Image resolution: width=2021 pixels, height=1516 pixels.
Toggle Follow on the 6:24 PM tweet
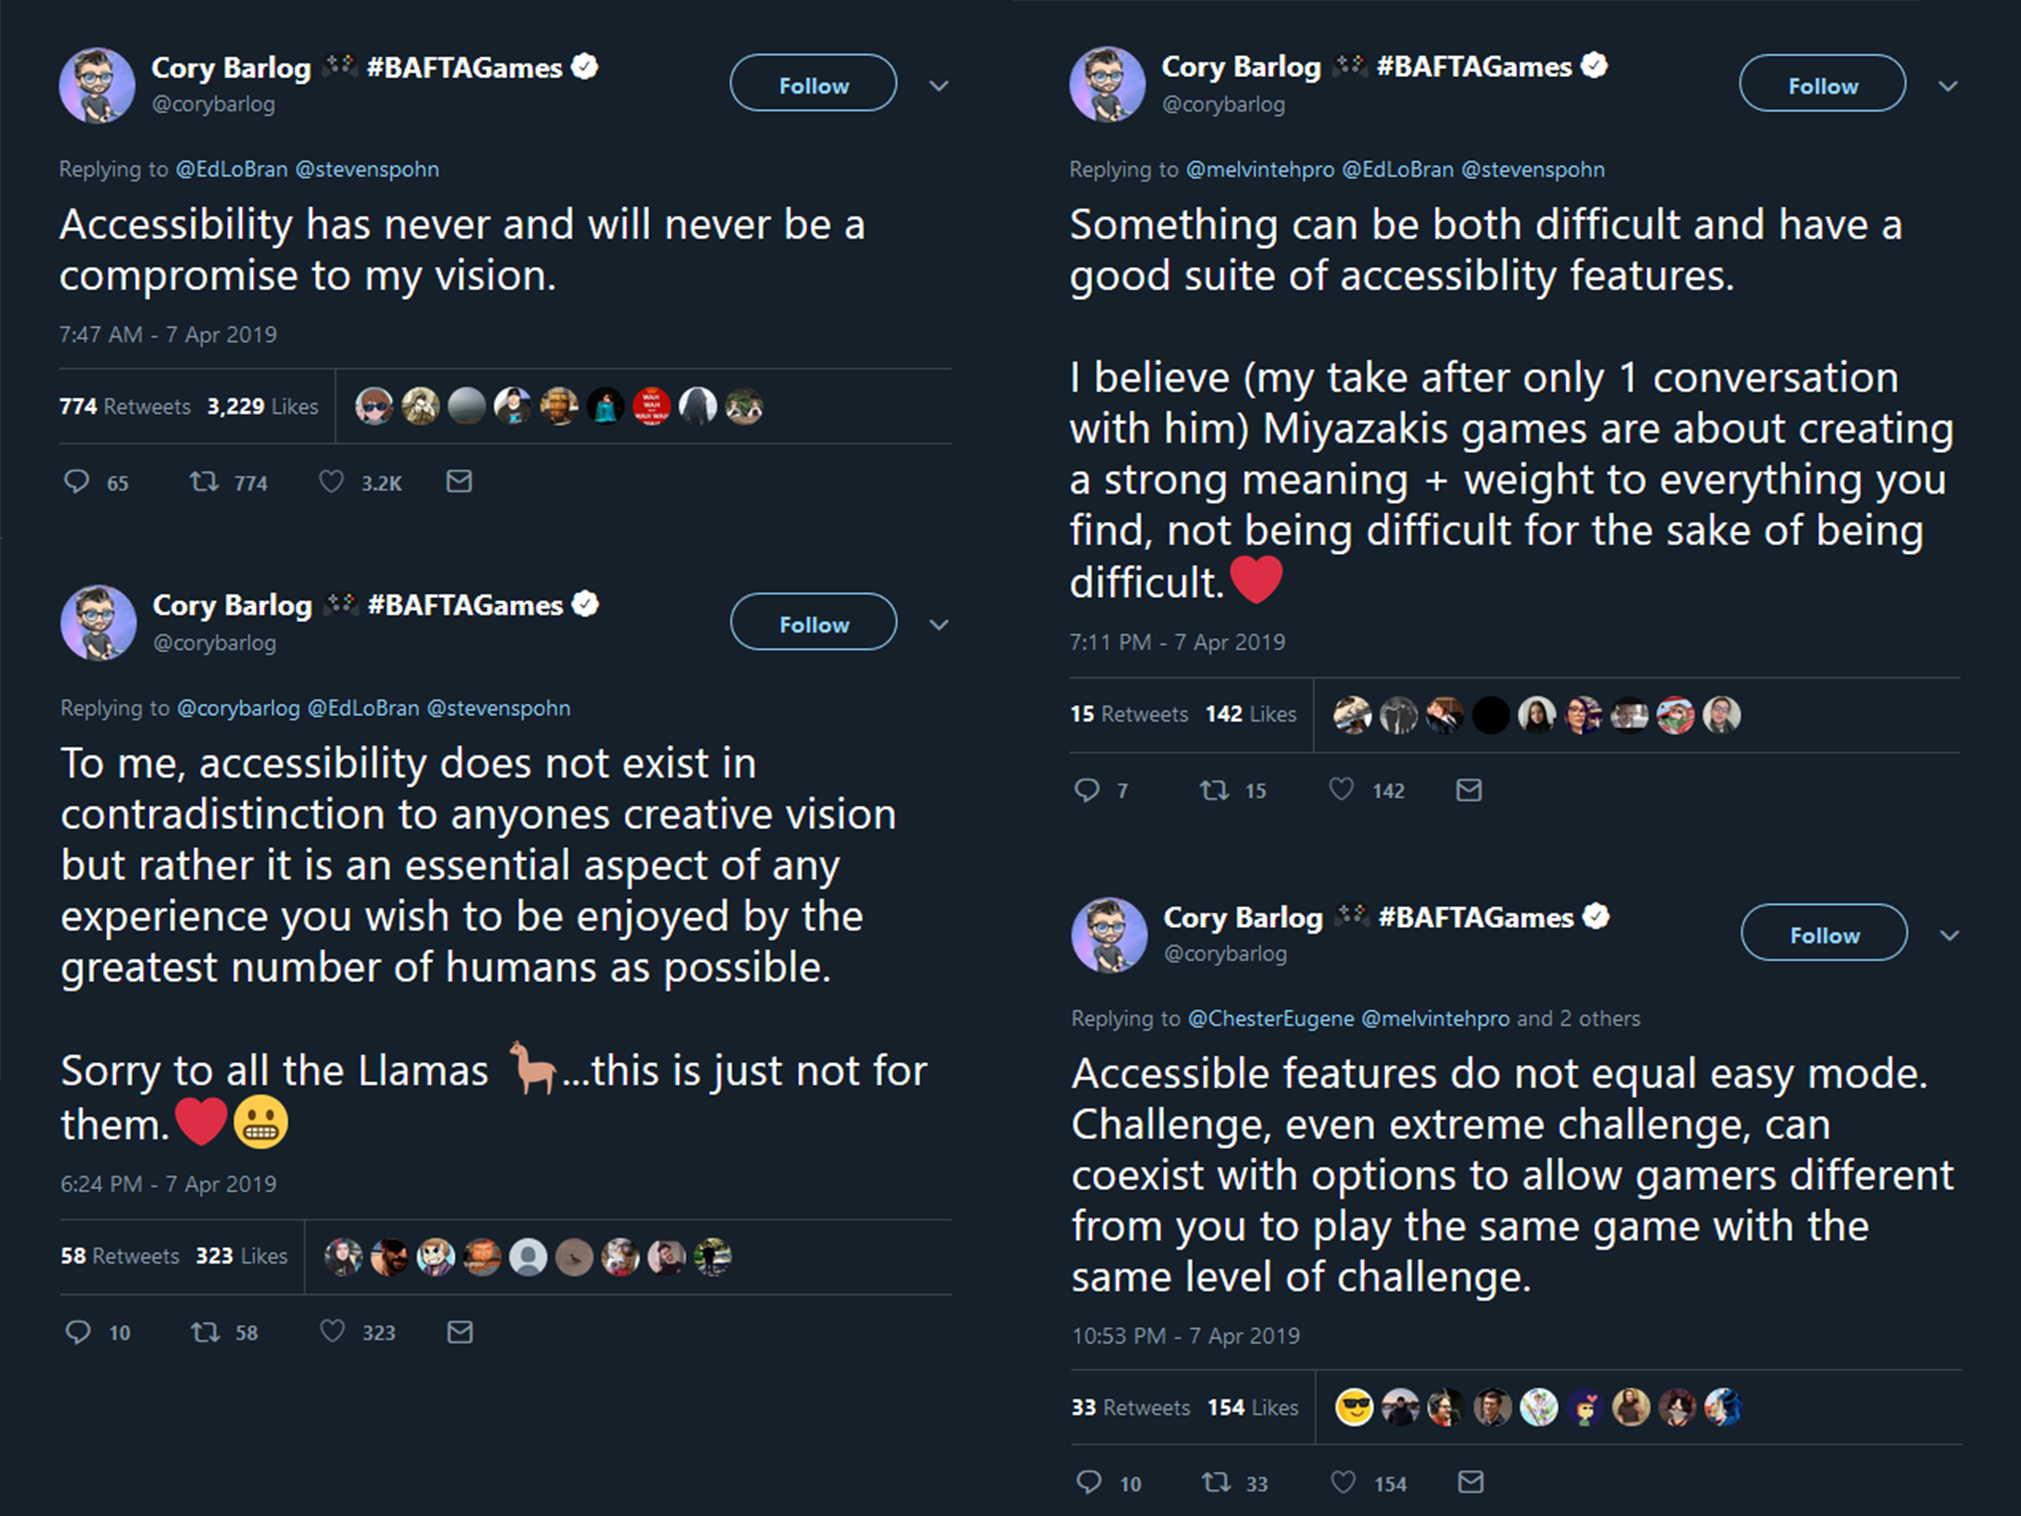click(x=813, y=623)
